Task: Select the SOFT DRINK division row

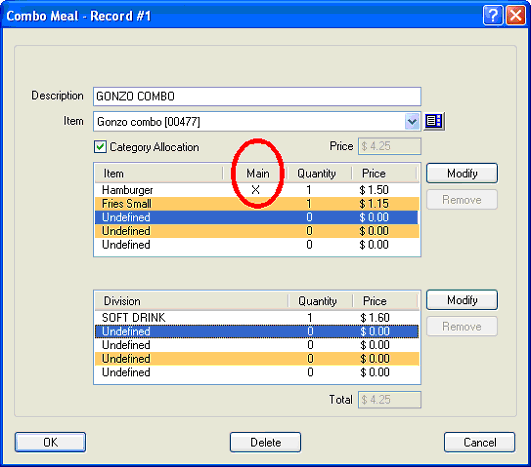Action: [257, 318]
